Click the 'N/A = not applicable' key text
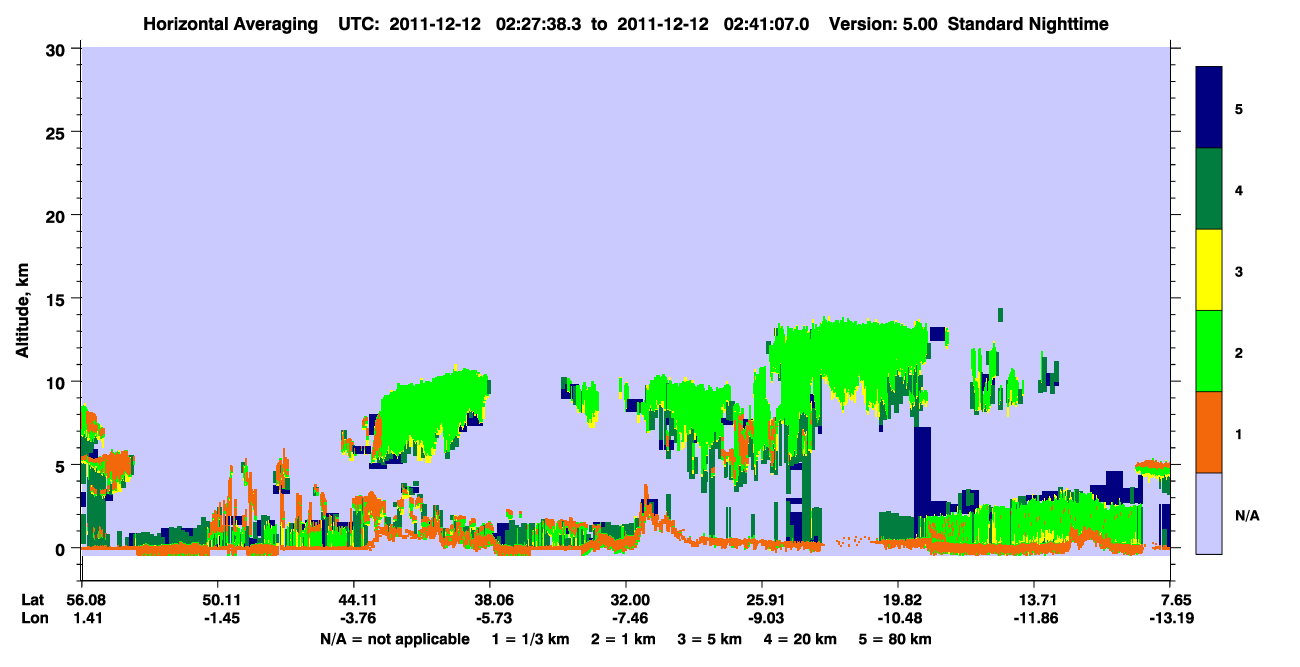 [394, 639]
